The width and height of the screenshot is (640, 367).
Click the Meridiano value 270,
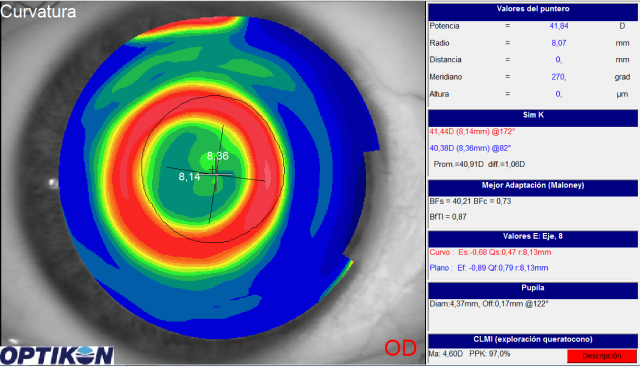tap(558, 77)
